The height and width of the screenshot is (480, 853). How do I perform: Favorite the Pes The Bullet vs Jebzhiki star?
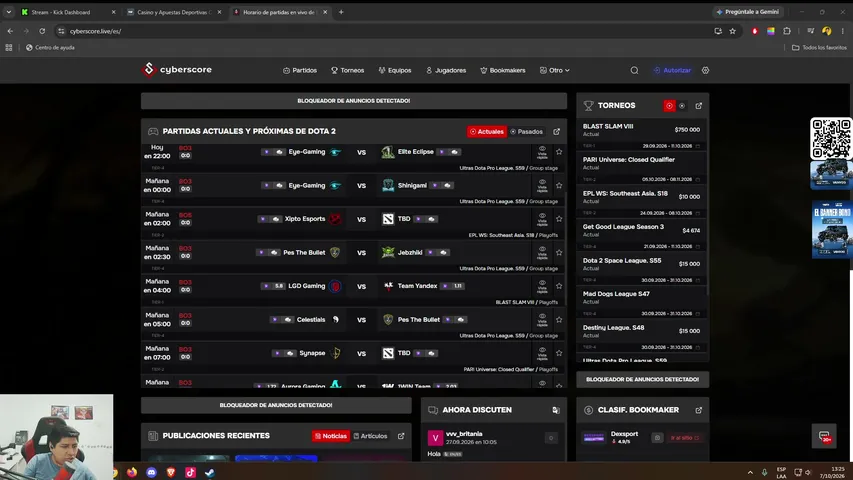[x=559, y=253]
